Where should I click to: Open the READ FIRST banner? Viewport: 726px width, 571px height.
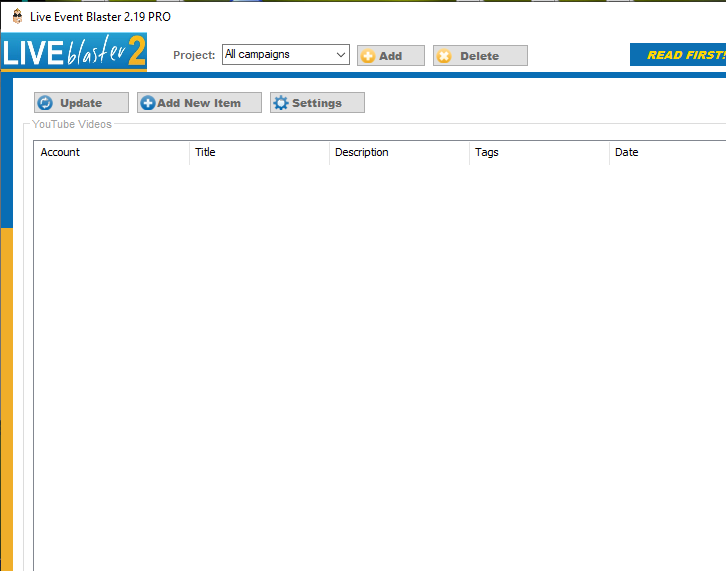[678, 55]
